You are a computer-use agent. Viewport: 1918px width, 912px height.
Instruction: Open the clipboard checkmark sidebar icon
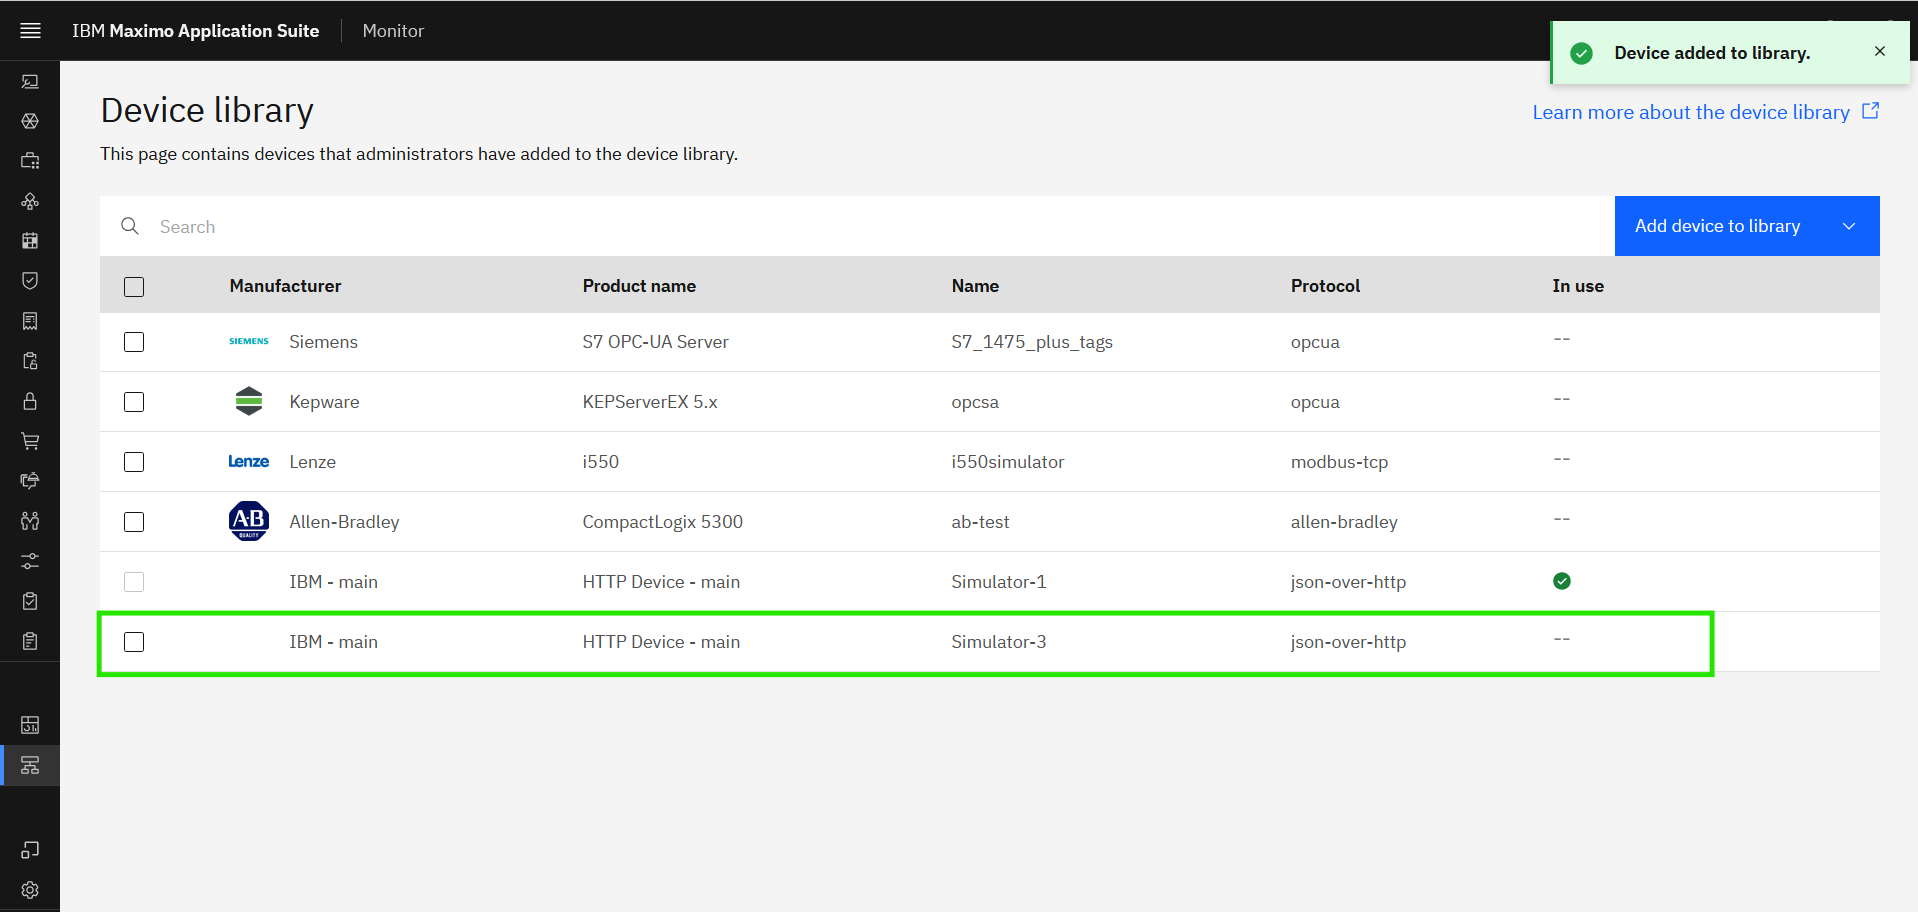[30, 601]
